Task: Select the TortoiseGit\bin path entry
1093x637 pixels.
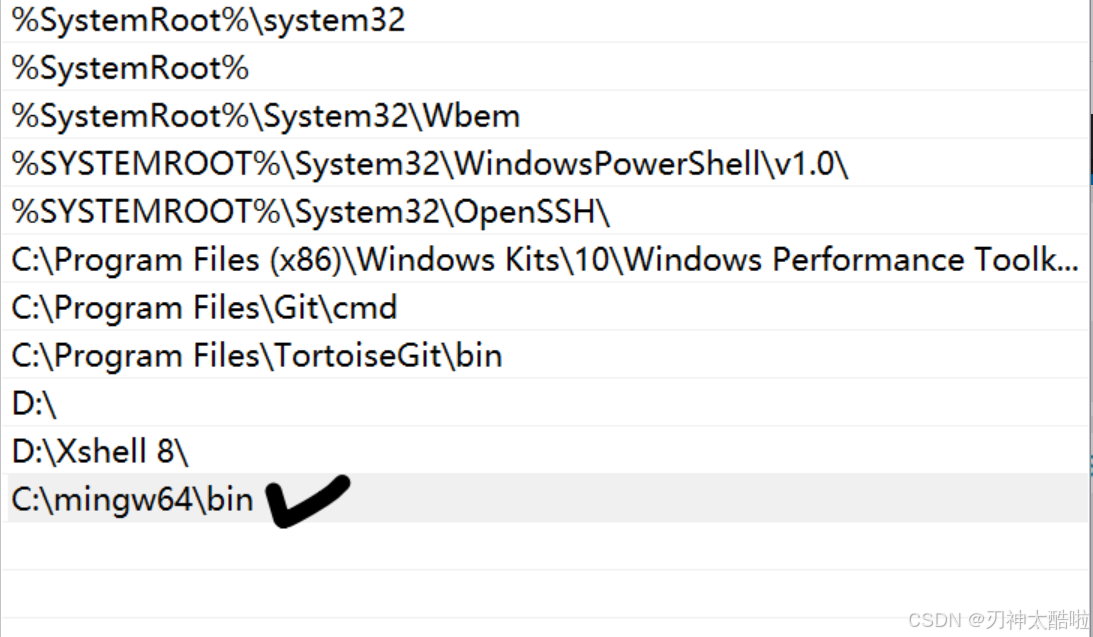Action: click(257, 355)
